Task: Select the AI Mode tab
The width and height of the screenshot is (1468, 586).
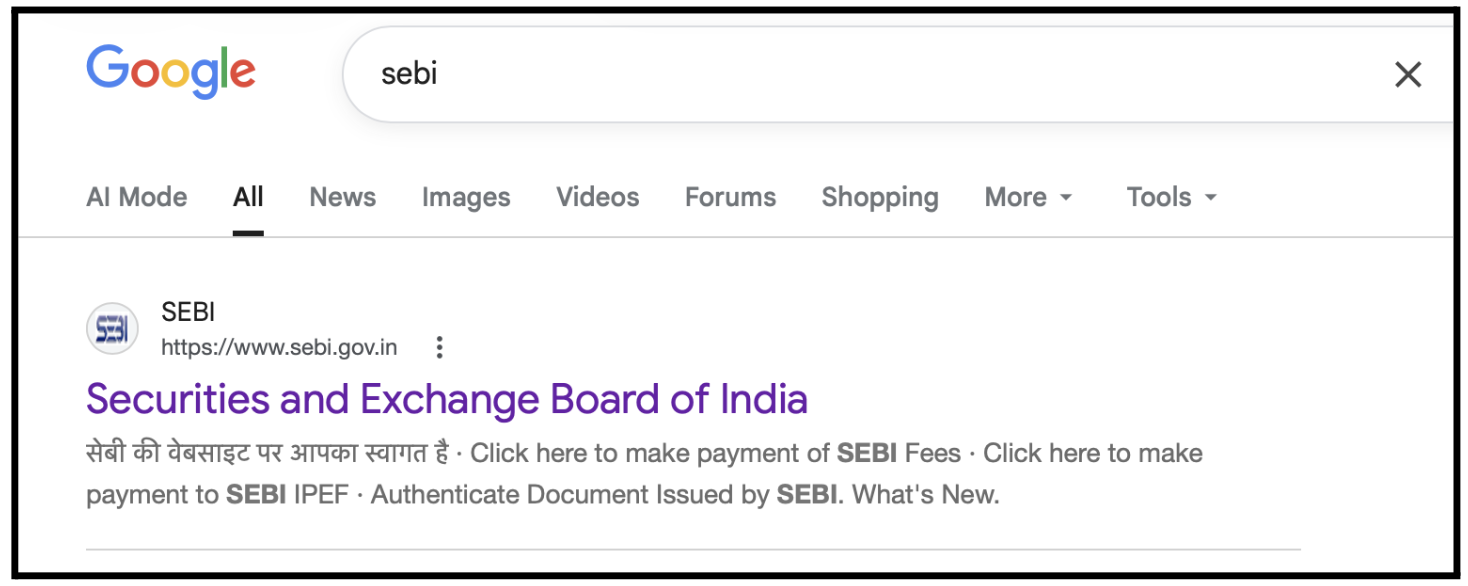Action: 136,197
